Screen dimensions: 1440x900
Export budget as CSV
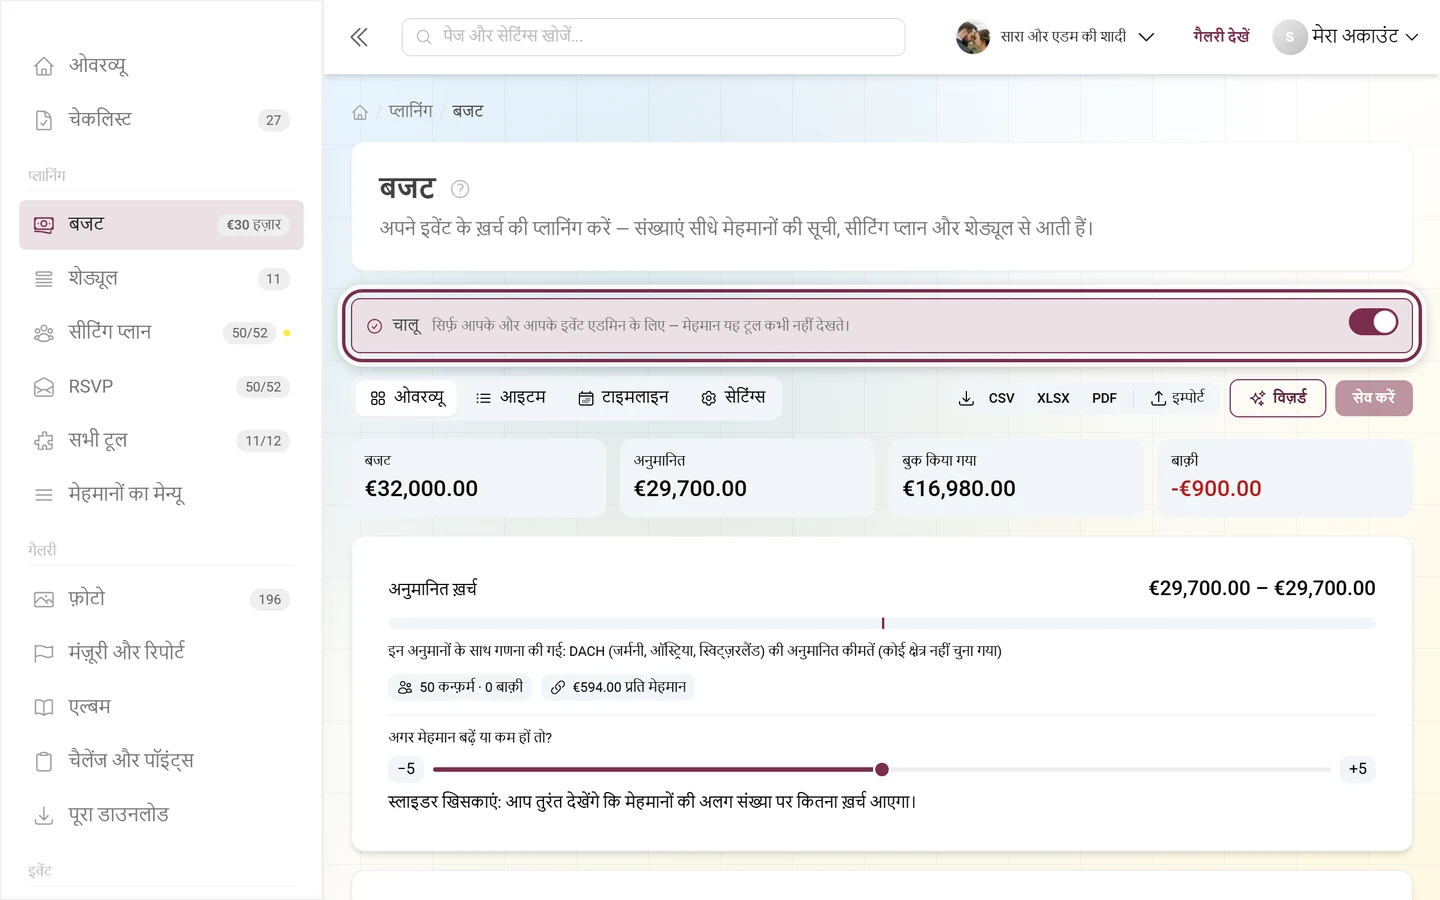[1001, 398]
